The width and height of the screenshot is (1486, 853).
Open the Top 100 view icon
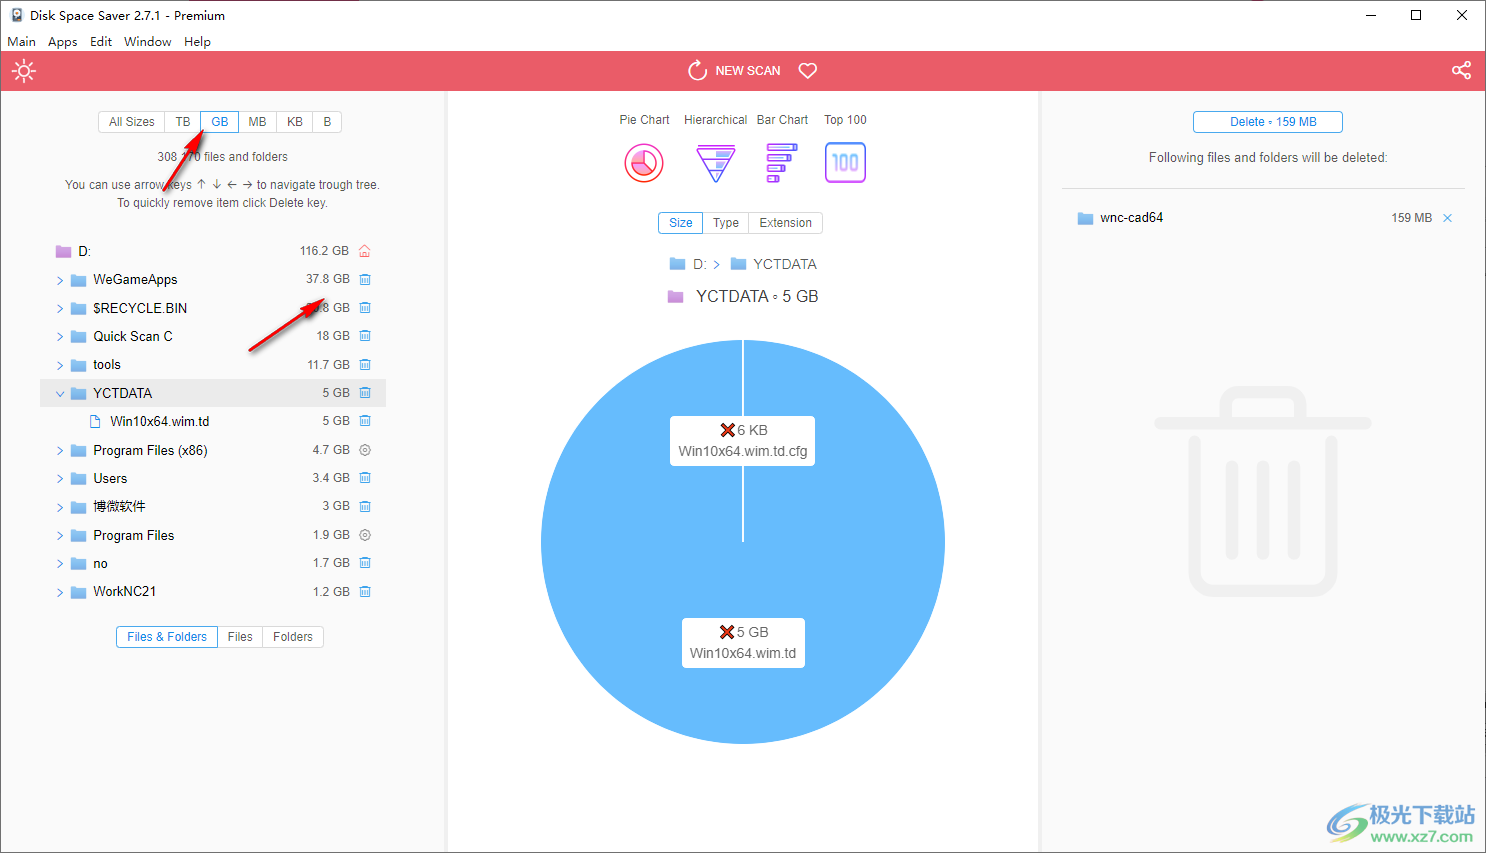coord(845,163)
